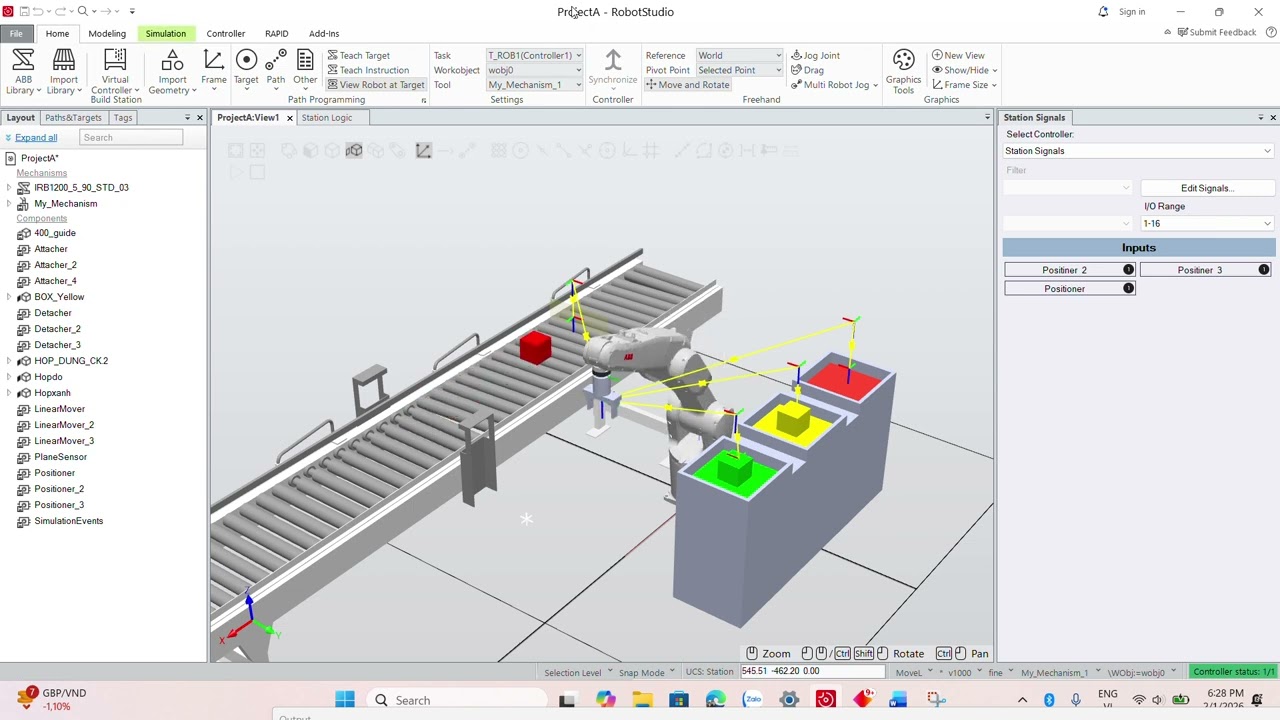Click the Import Geometry icon
1280x720 pixels.
pos(172,62)
